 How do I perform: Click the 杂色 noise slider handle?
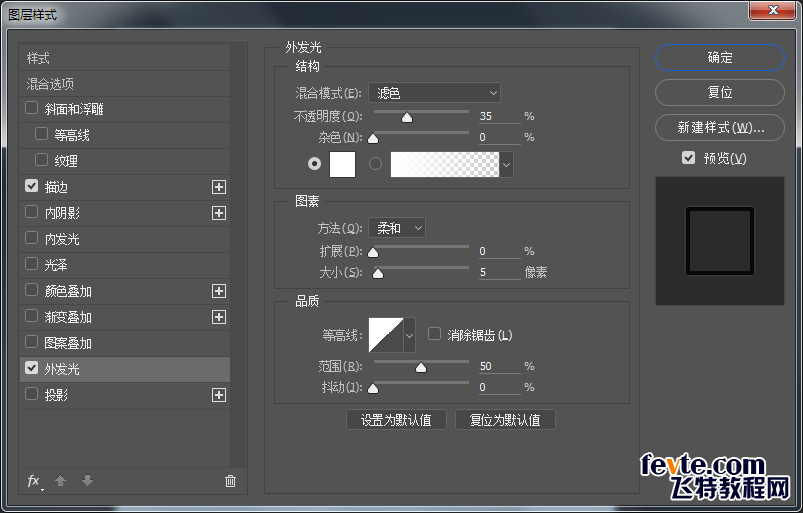[x=373, y=138]
